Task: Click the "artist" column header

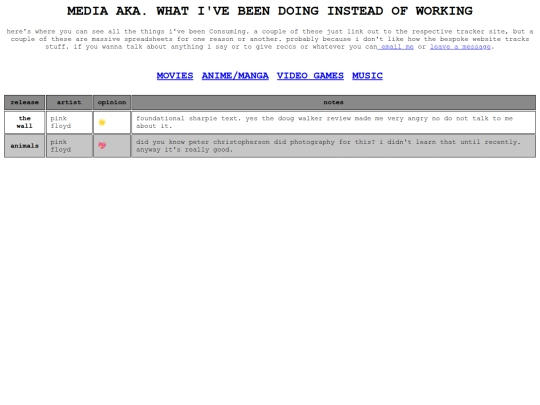Action: click(69, 102)
